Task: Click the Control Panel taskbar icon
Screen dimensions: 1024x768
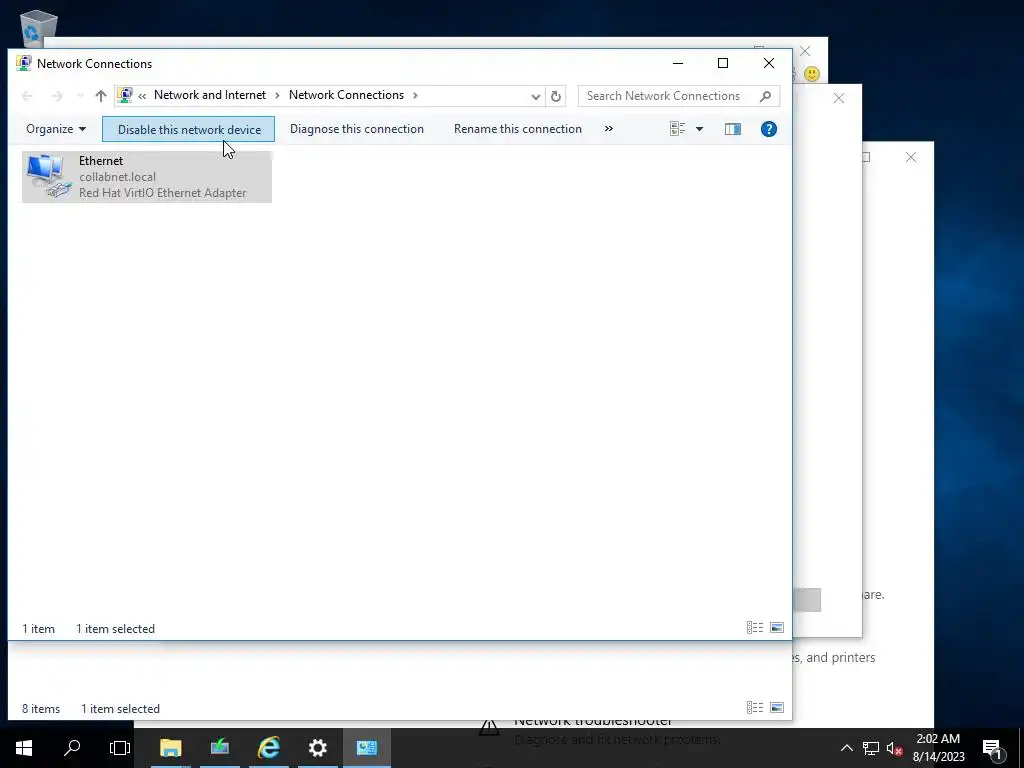Action: coord(366,748)
